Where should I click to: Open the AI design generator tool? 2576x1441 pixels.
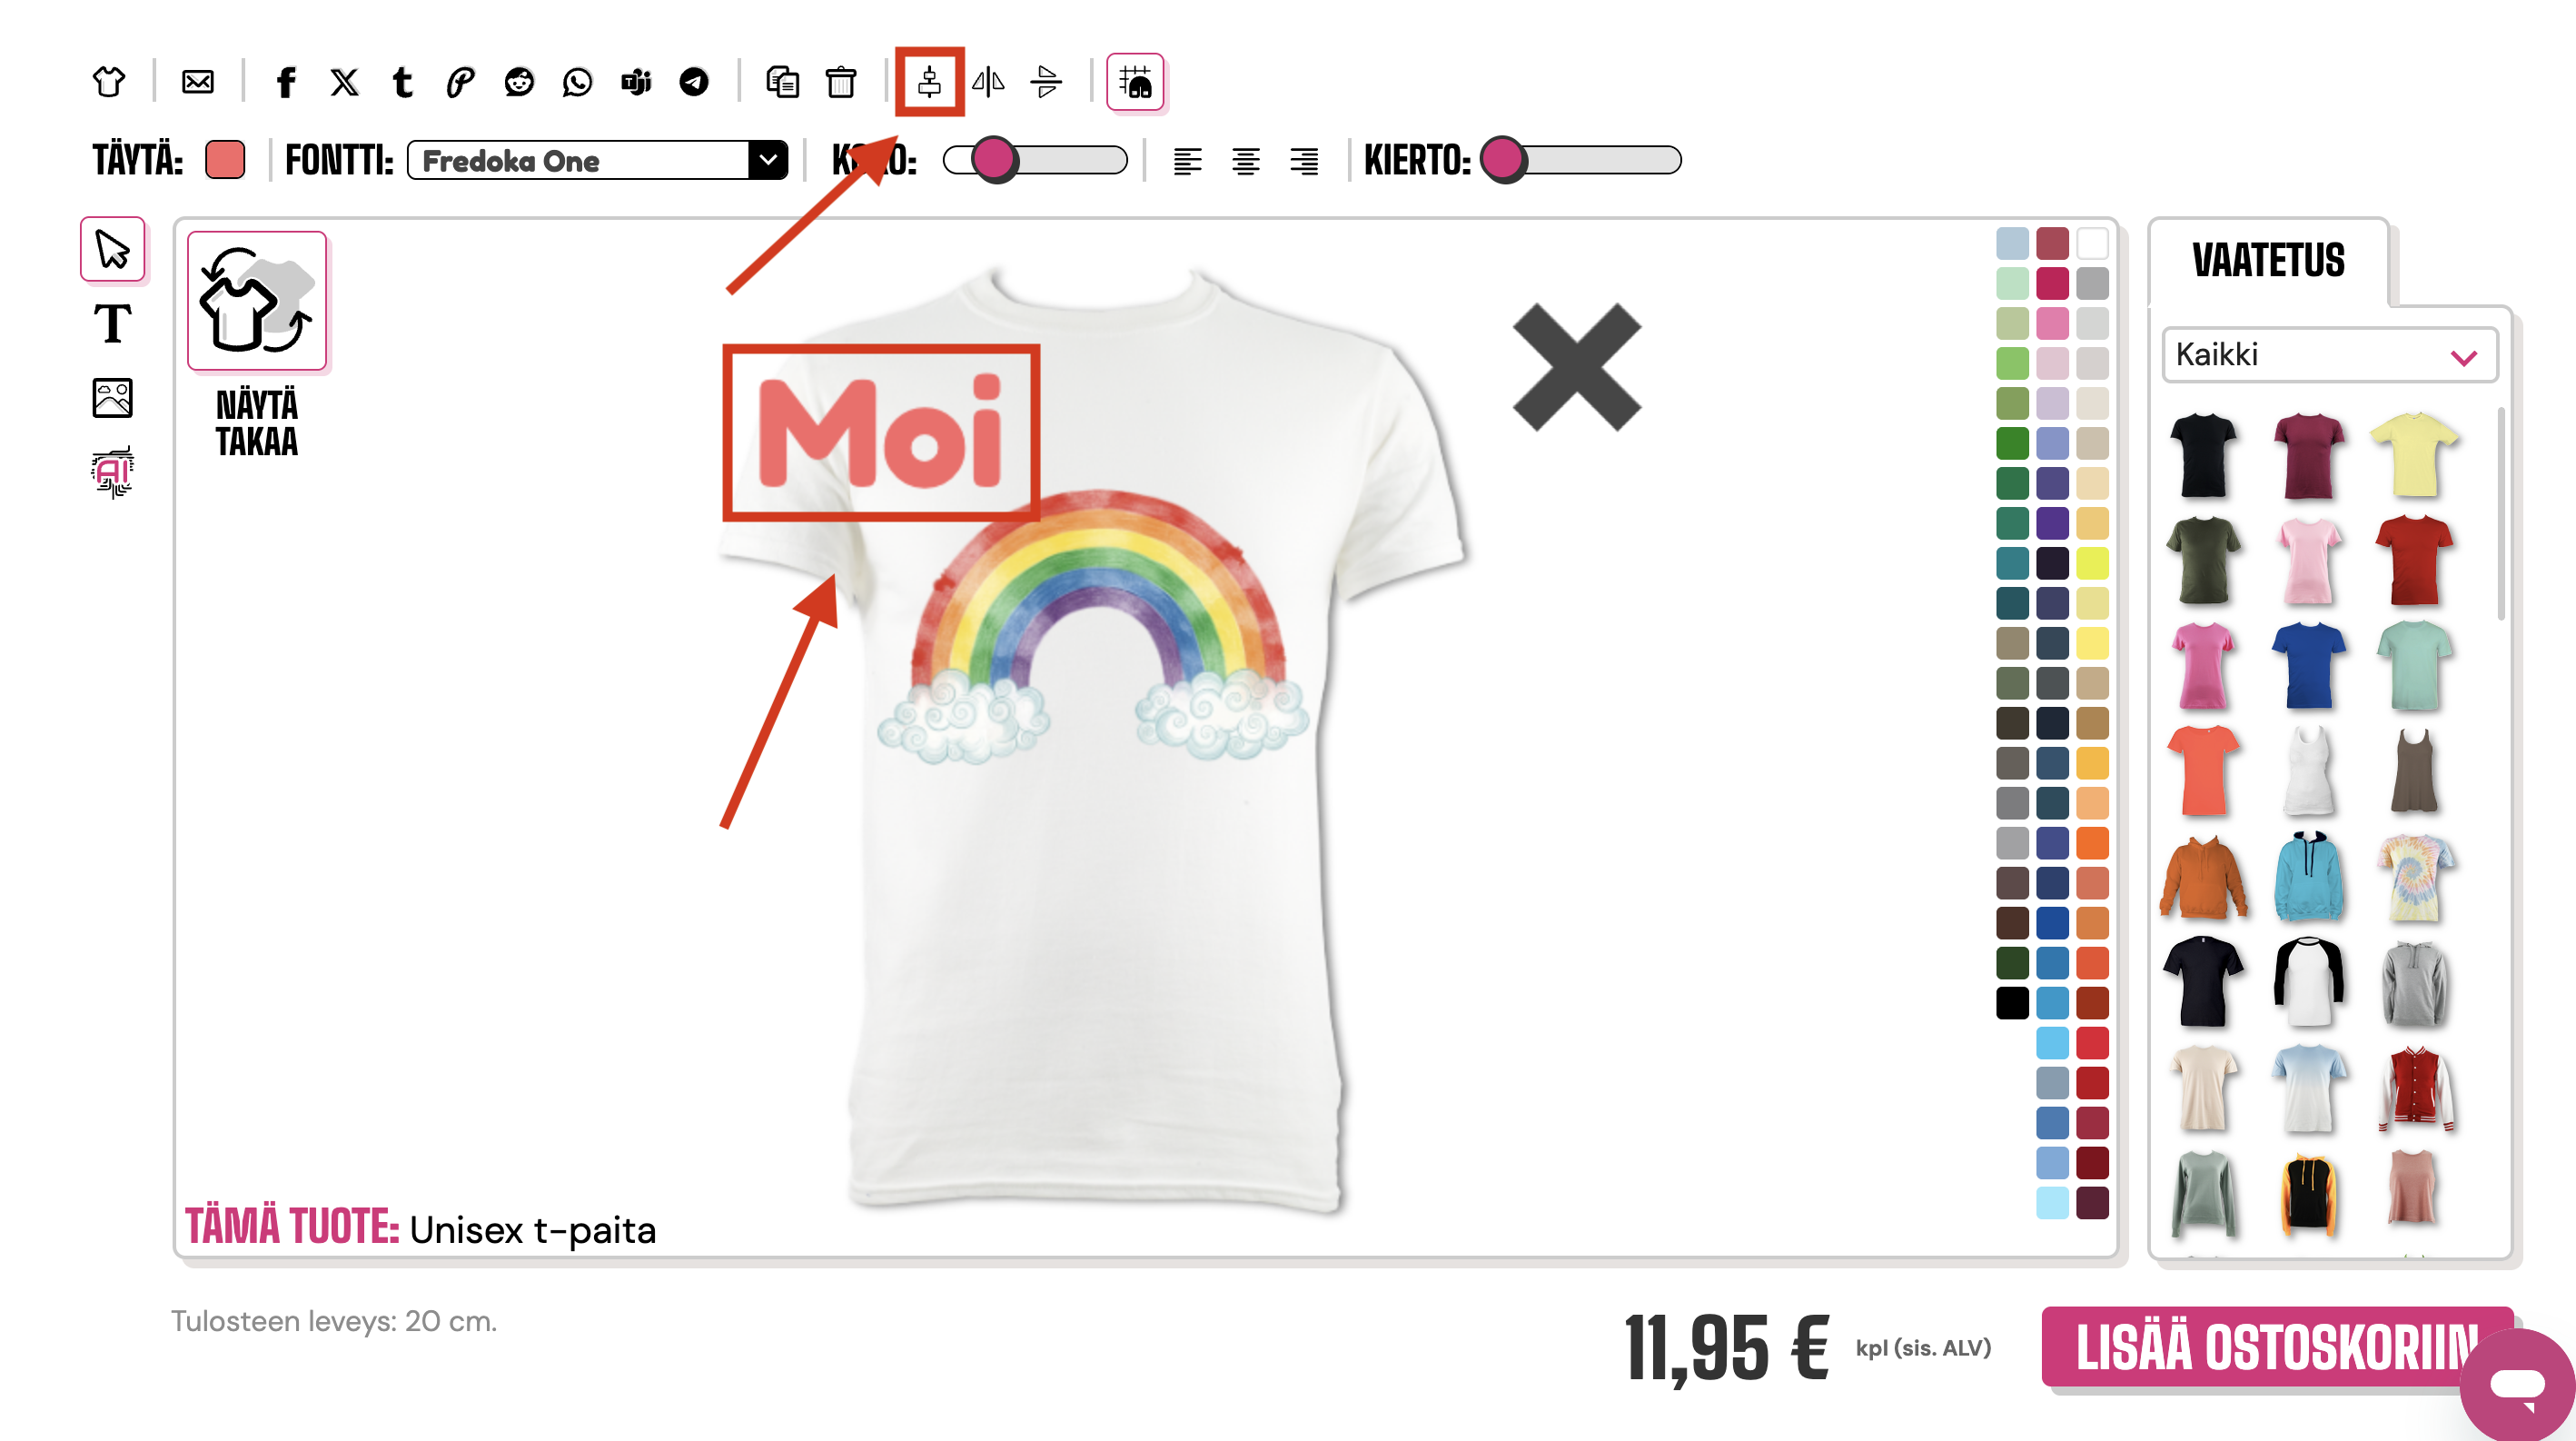(x=112, y=472)
